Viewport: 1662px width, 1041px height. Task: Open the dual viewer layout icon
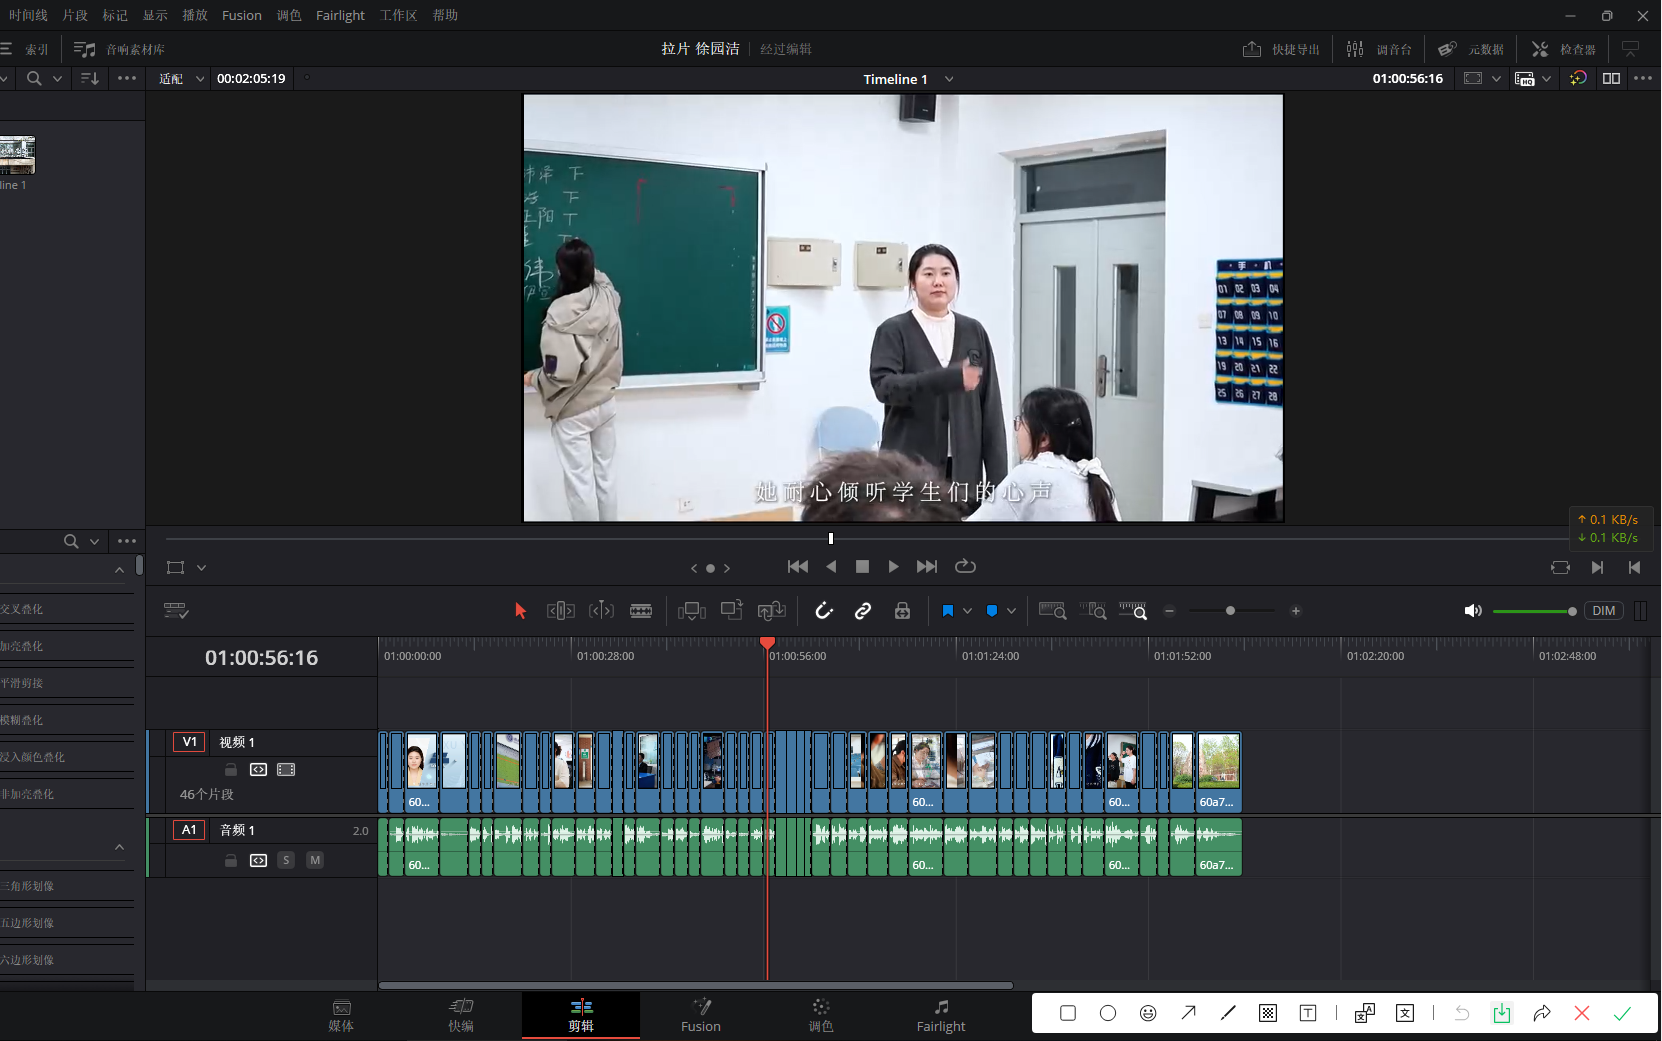click(1611, 78)
